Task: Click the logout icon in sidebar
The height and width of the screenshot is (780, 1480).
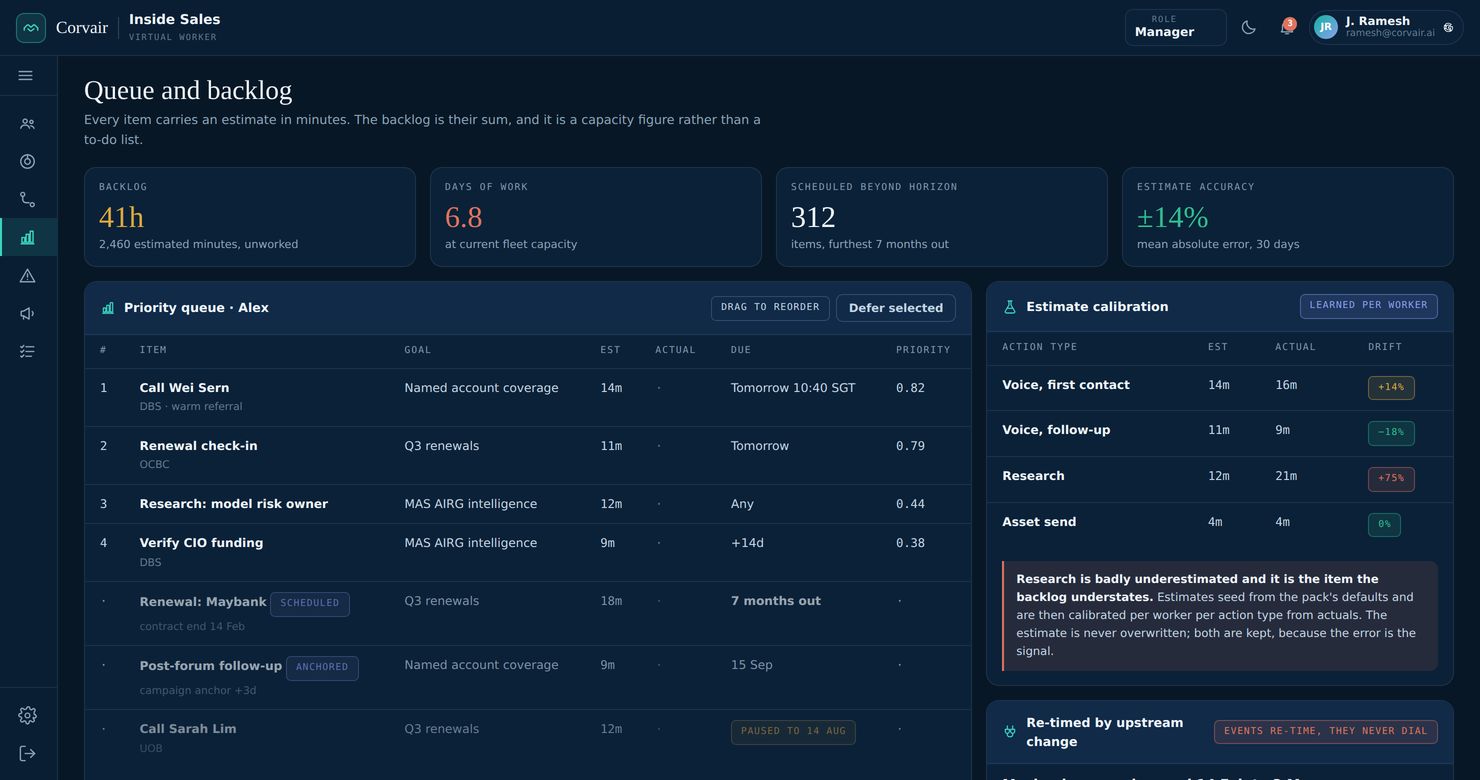Action: 28,754
